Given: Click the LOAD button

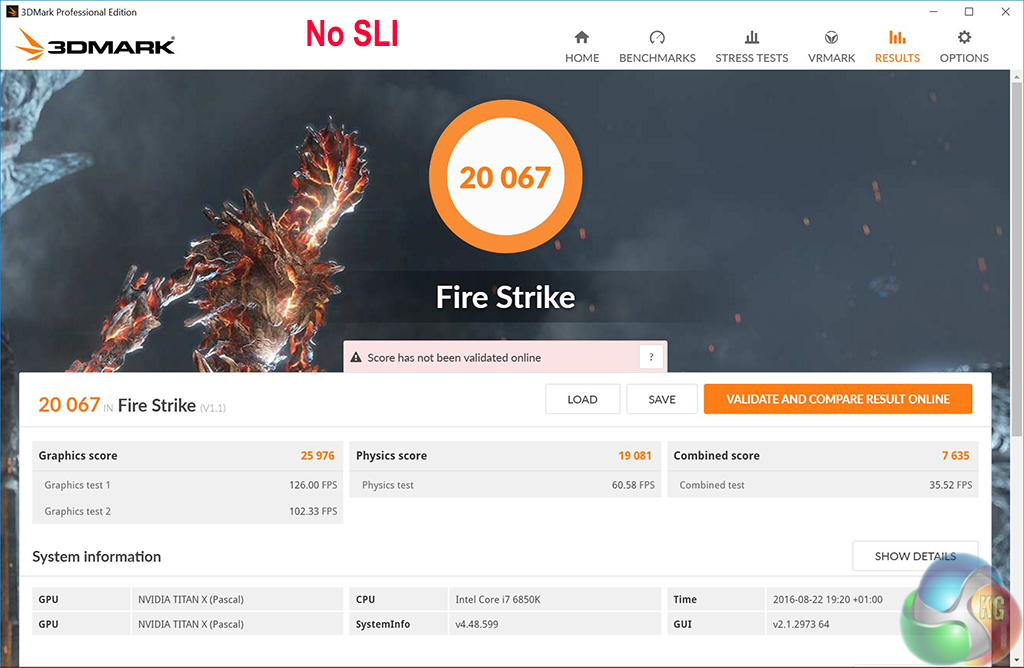Looking at the screenshot, I should point(583,399).
